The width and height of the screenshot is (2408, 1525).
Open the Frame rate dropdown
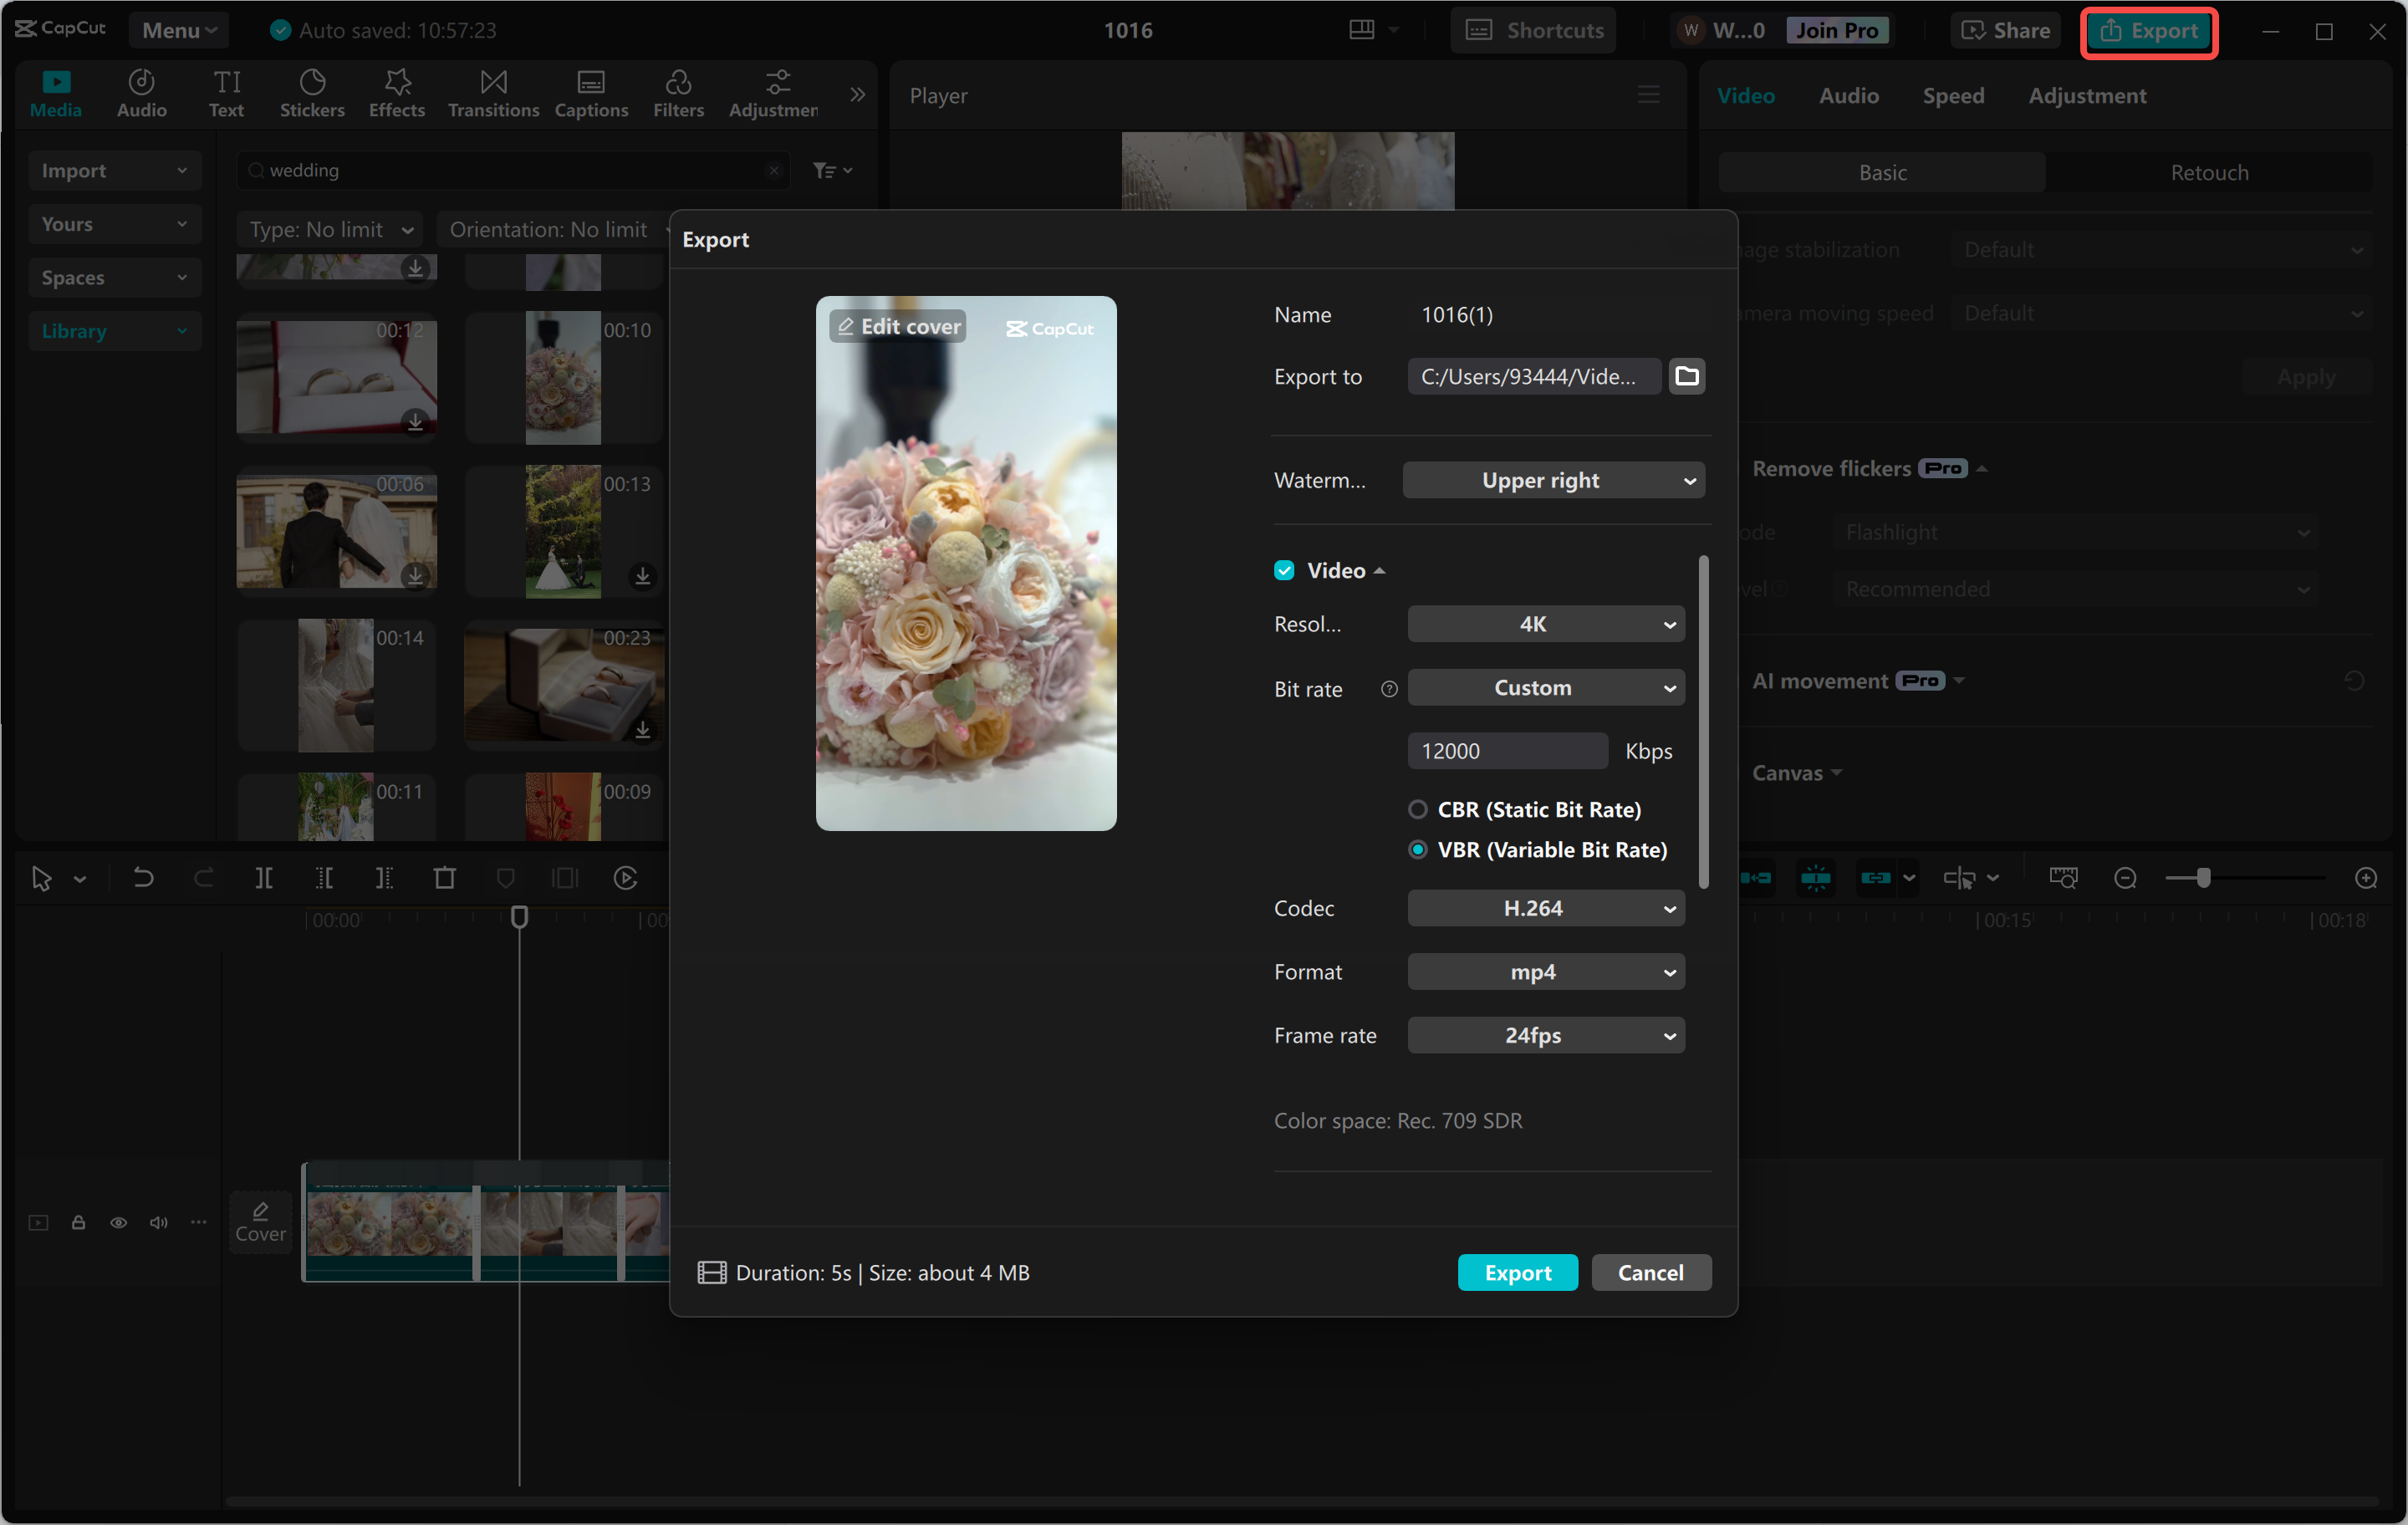click(1545, 1035)
